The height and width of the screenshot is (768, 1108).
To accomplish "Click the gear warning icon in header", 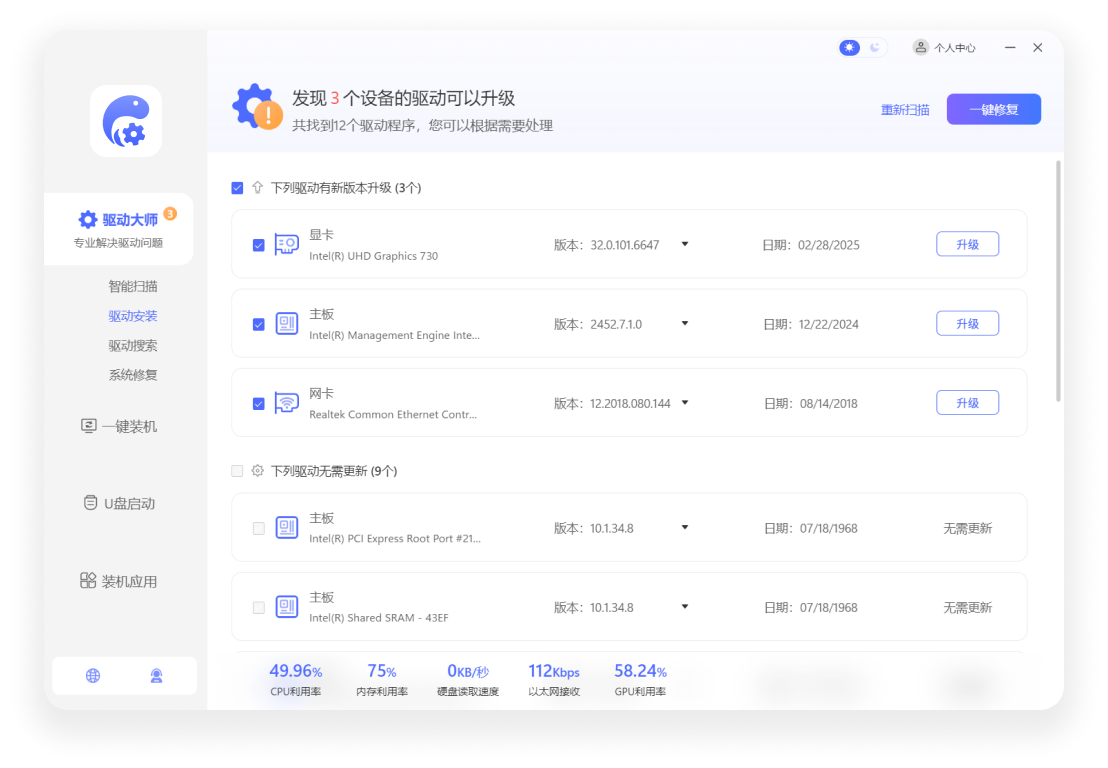I will coord(257,107).
